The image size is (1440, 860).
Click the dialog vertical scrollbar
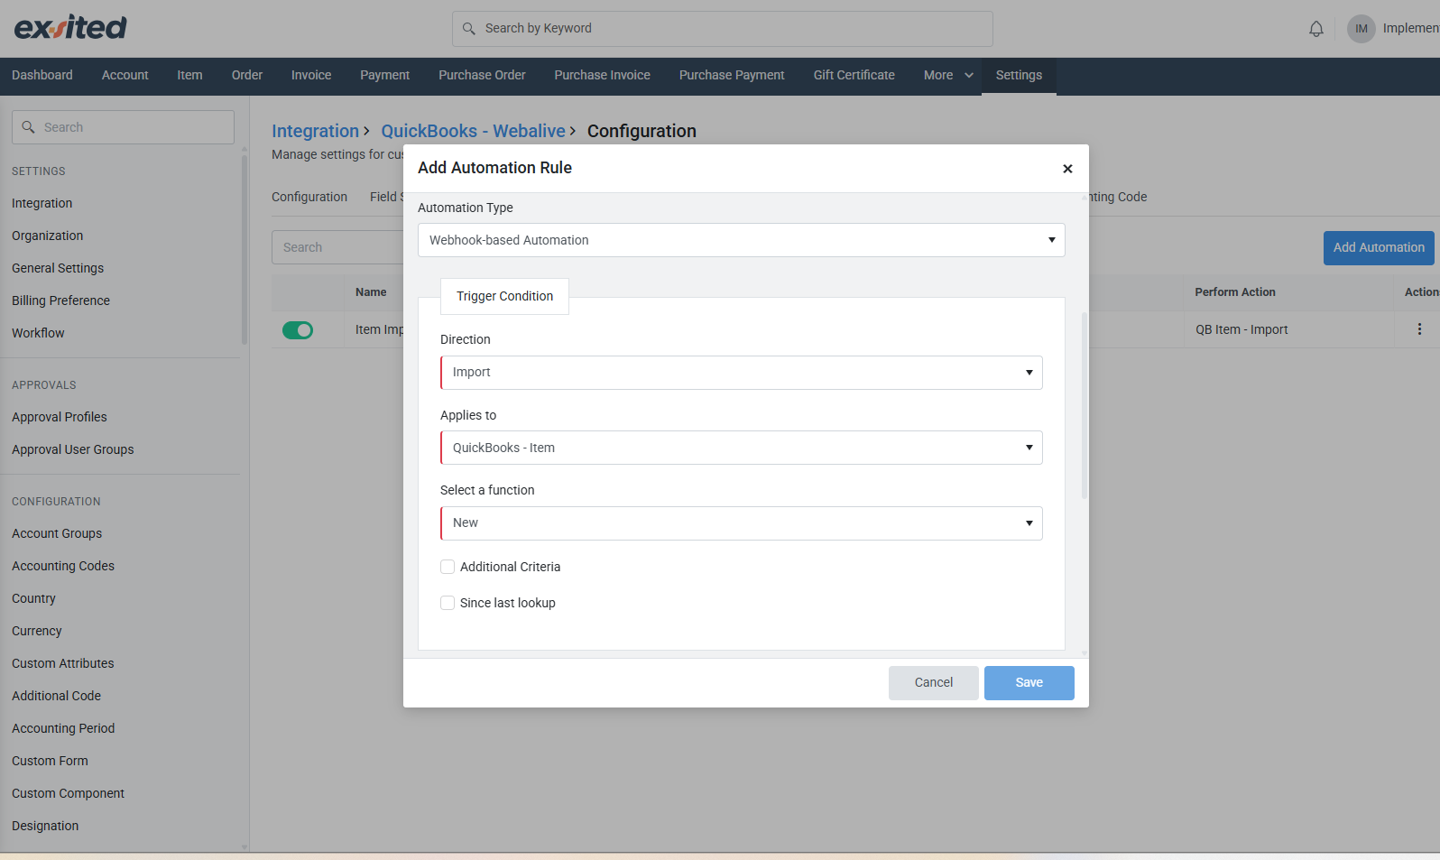[x=1084, y=405]
